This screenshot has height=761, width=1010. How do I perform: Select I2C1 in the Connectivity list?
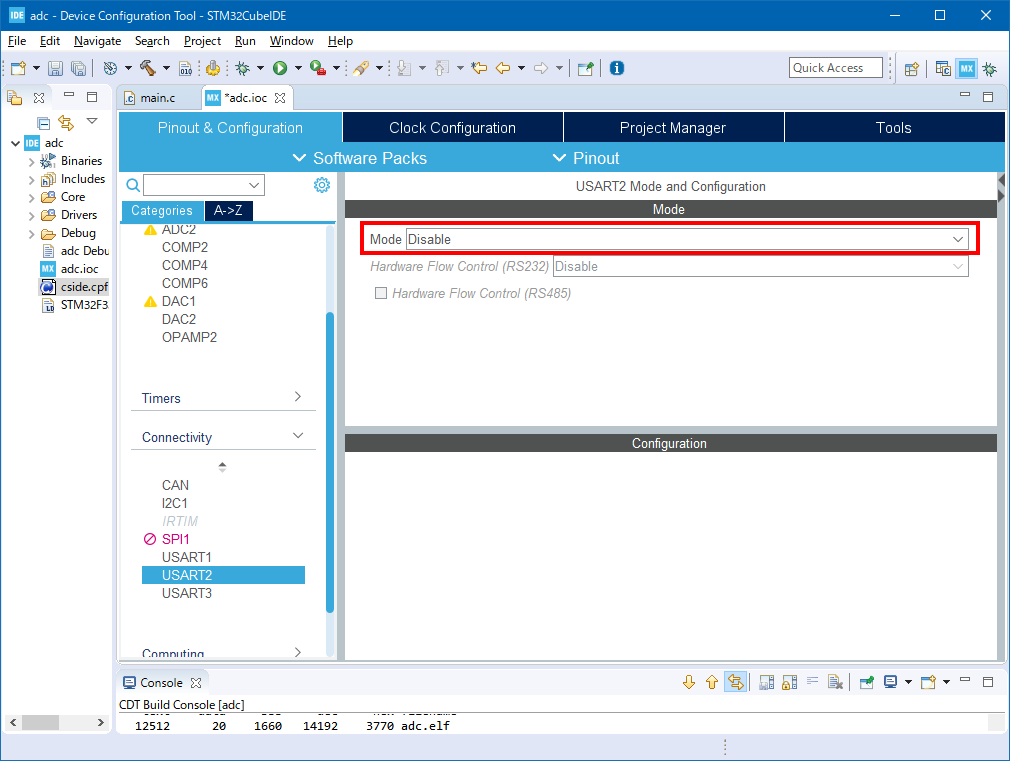(x=175, y=503)
